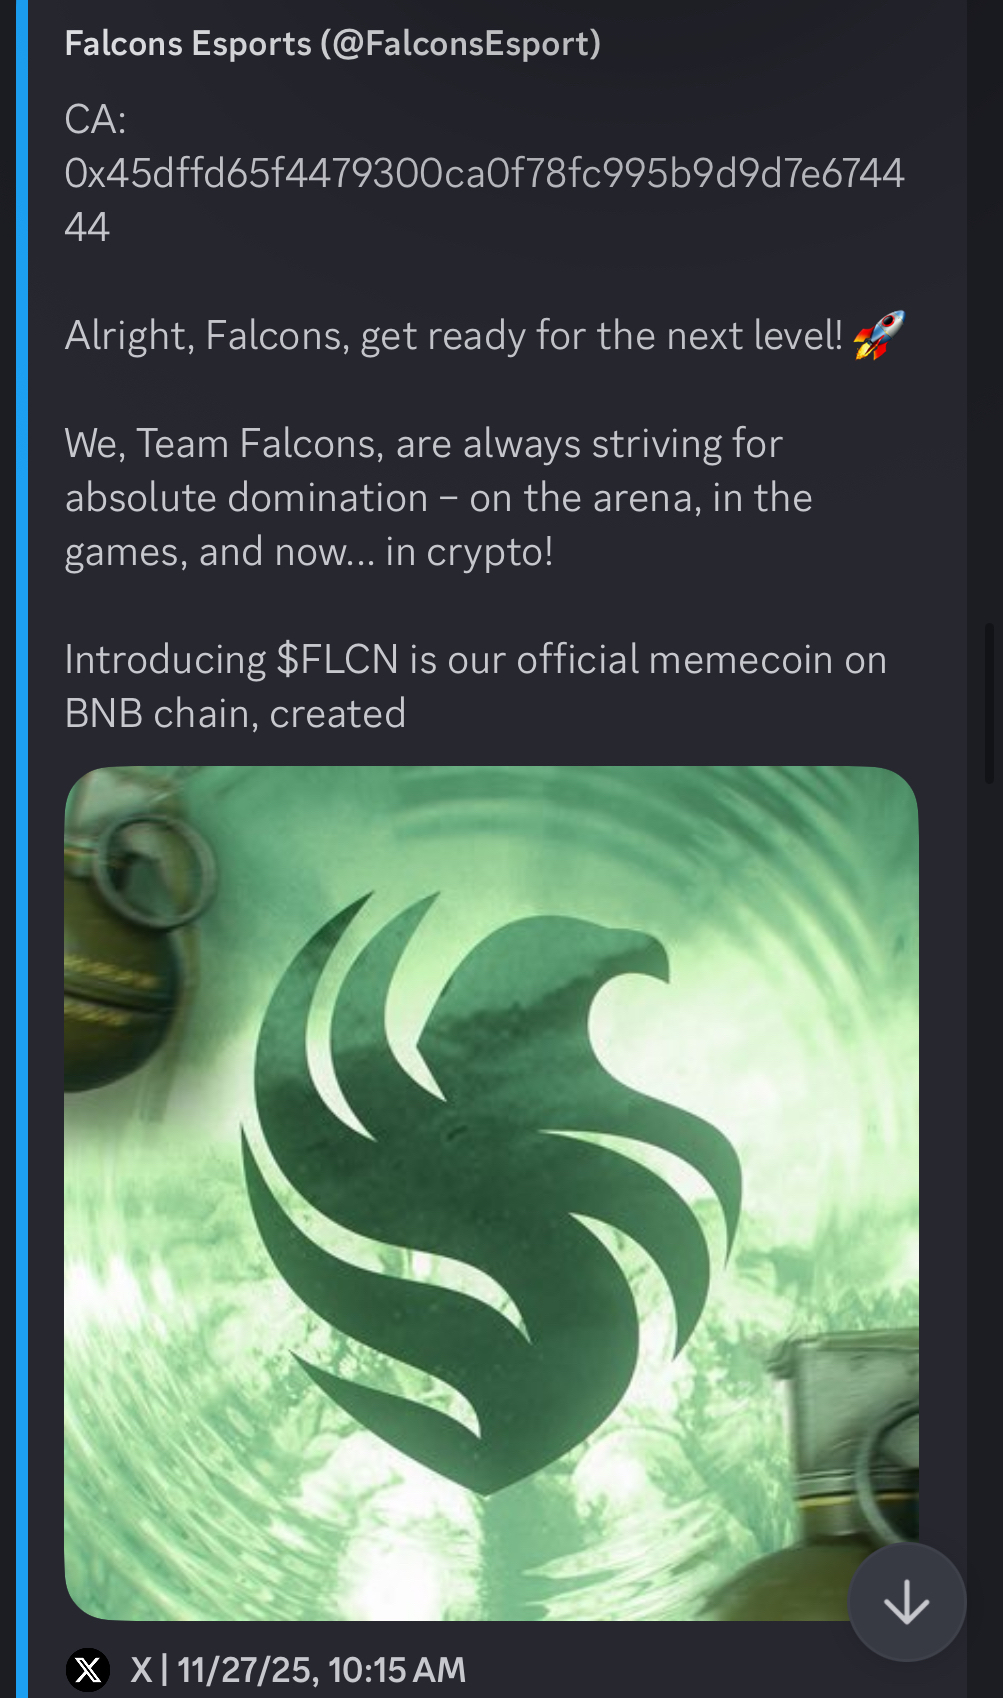Tap the jump-to-bottom down arrow button

click(x=906, y=1602)
